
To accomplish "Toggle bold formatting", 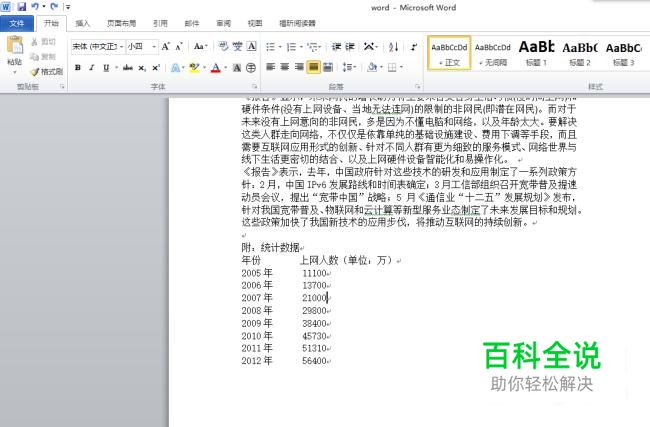I will pos(77,68).
